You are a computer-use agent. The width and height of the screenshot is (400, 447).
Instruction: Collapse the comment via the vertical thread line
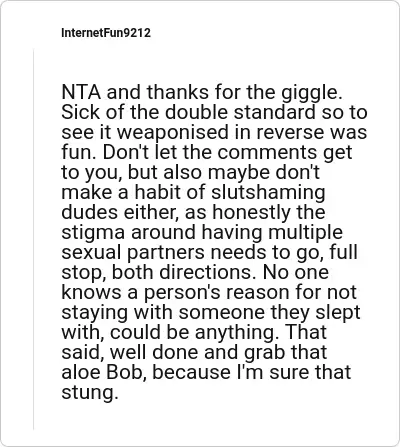33,239
